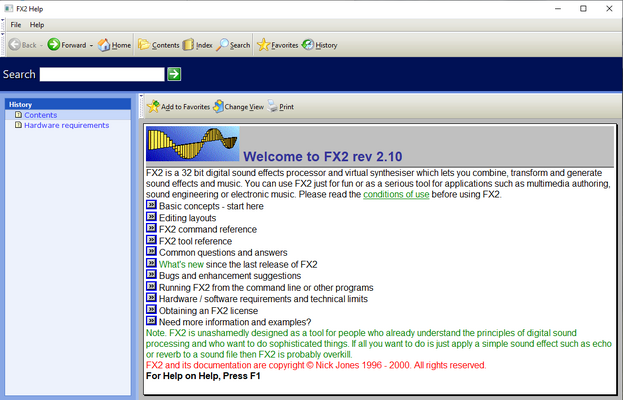Select Hardware requirements in History list
The width and height of the screenshot is (623, 400).
[66, 125]
